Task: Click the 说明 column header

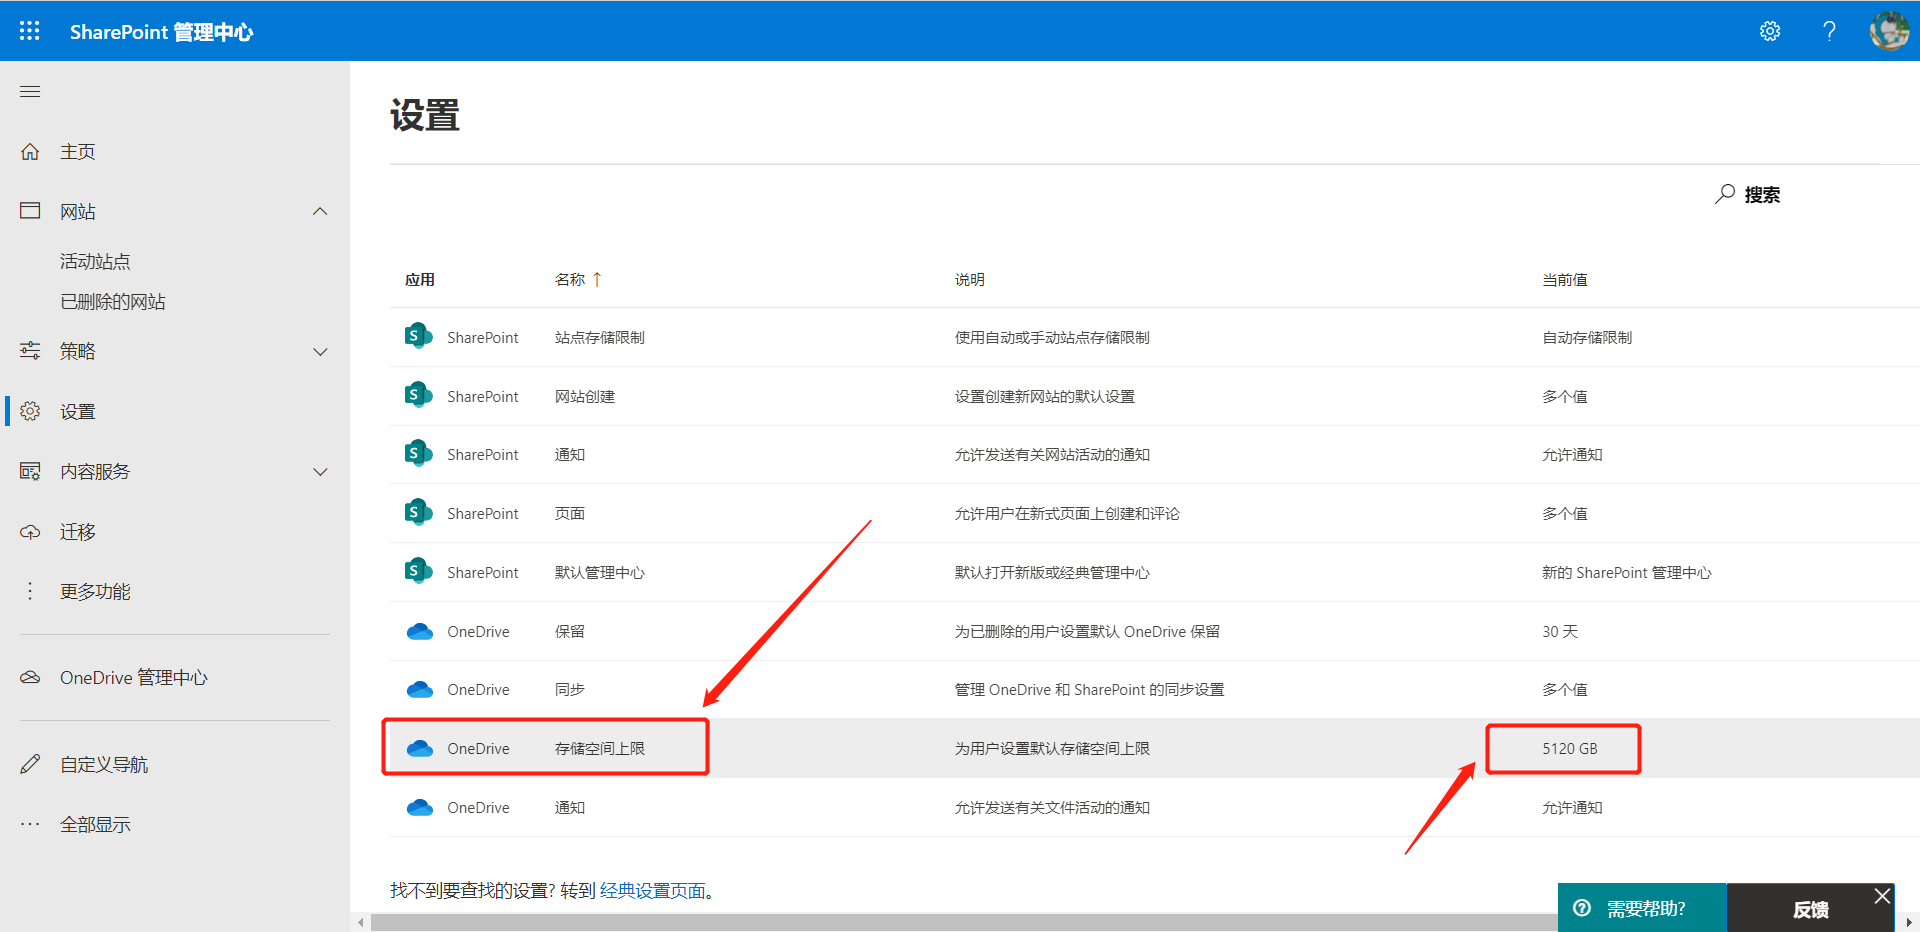Action: [x=969, y=280]
